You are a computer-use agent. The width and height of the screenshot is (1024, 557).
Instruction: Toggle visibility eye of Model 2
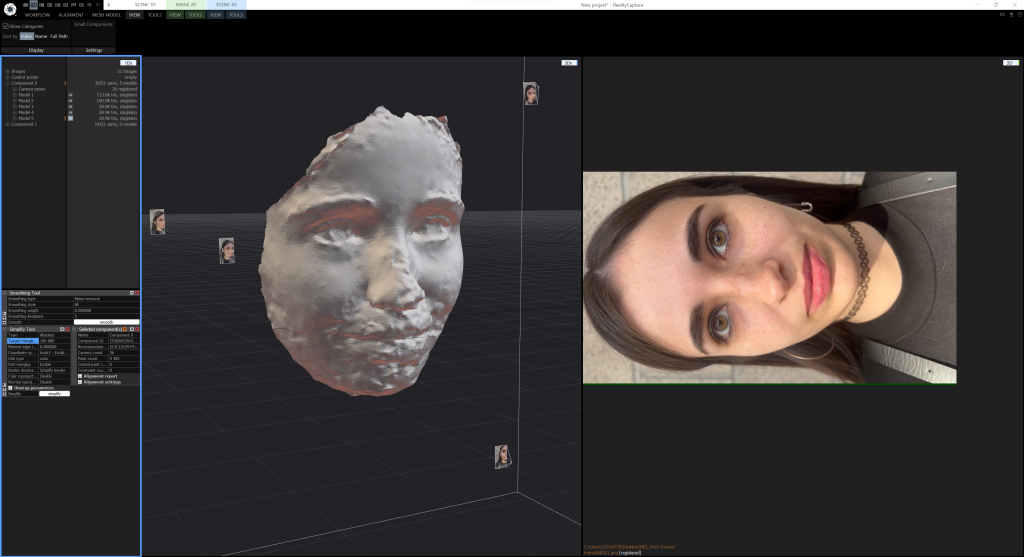pyautogui.click(x=71, y=101)
